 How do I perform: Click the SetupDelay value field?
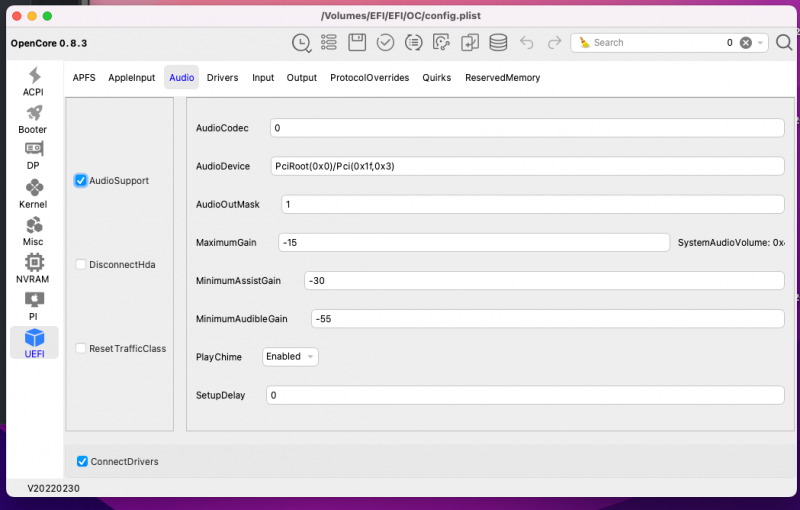(x=525, y=395)
